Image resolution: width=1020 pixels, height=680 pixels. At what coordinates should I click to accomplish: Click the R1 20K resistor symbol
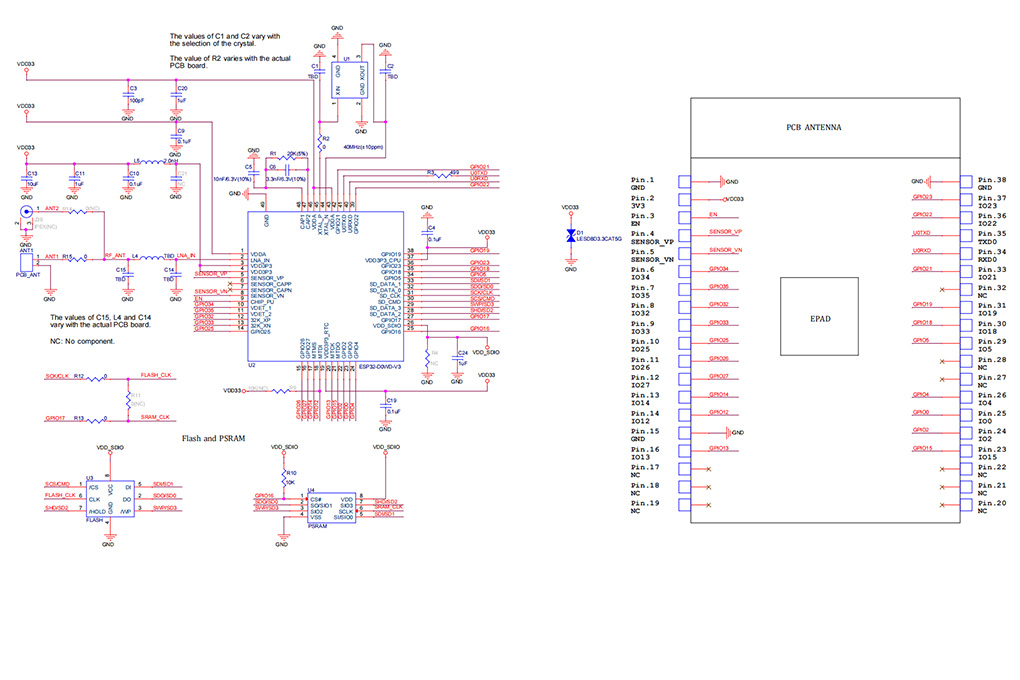tap(286, 157)
